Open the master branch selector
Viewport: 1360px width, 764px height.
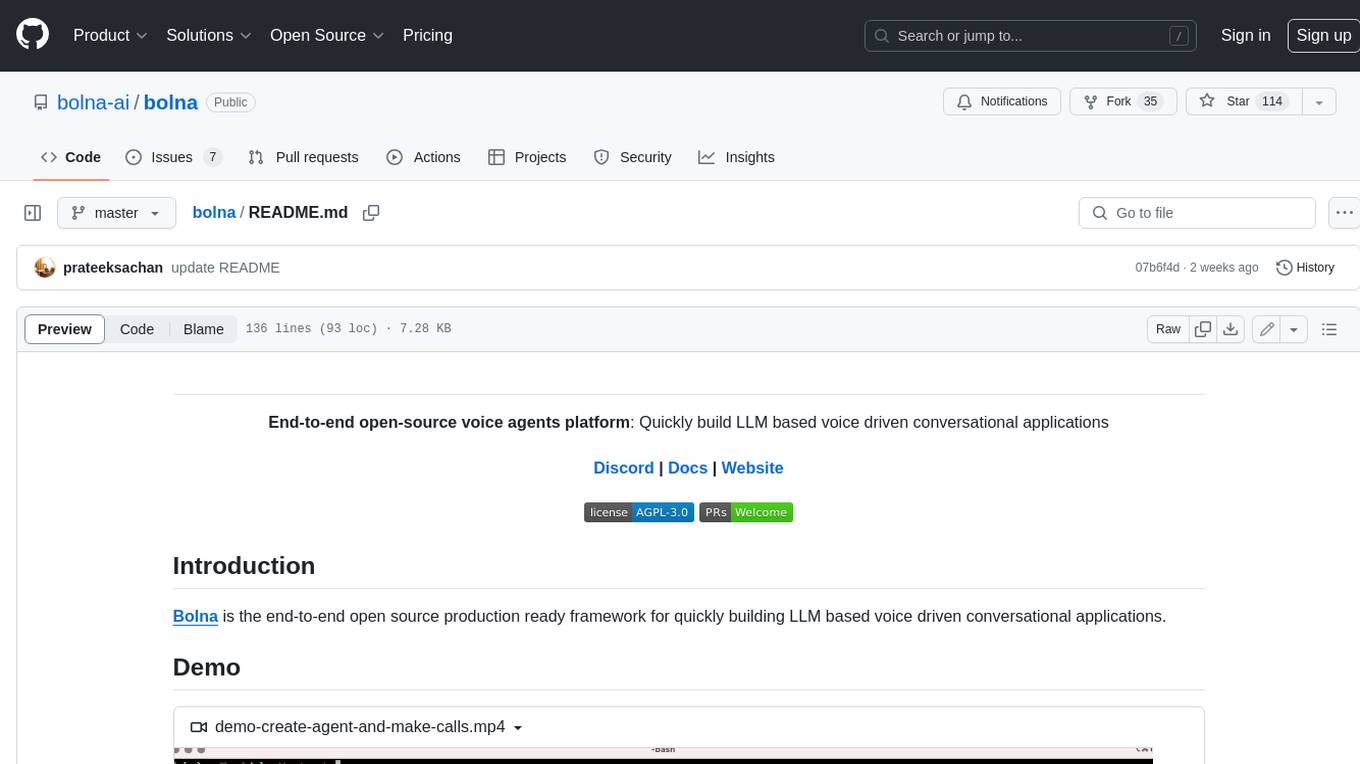[x=116, y=213]
